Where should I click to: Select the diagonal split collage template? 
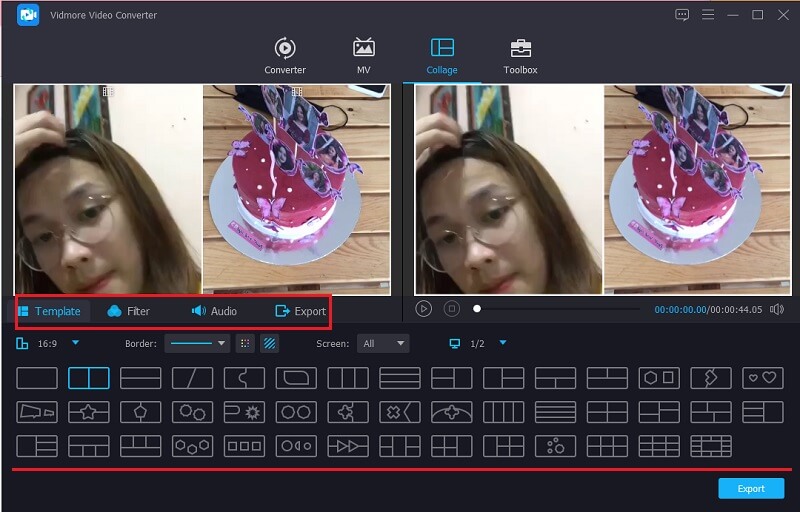(x=192, y=378)
